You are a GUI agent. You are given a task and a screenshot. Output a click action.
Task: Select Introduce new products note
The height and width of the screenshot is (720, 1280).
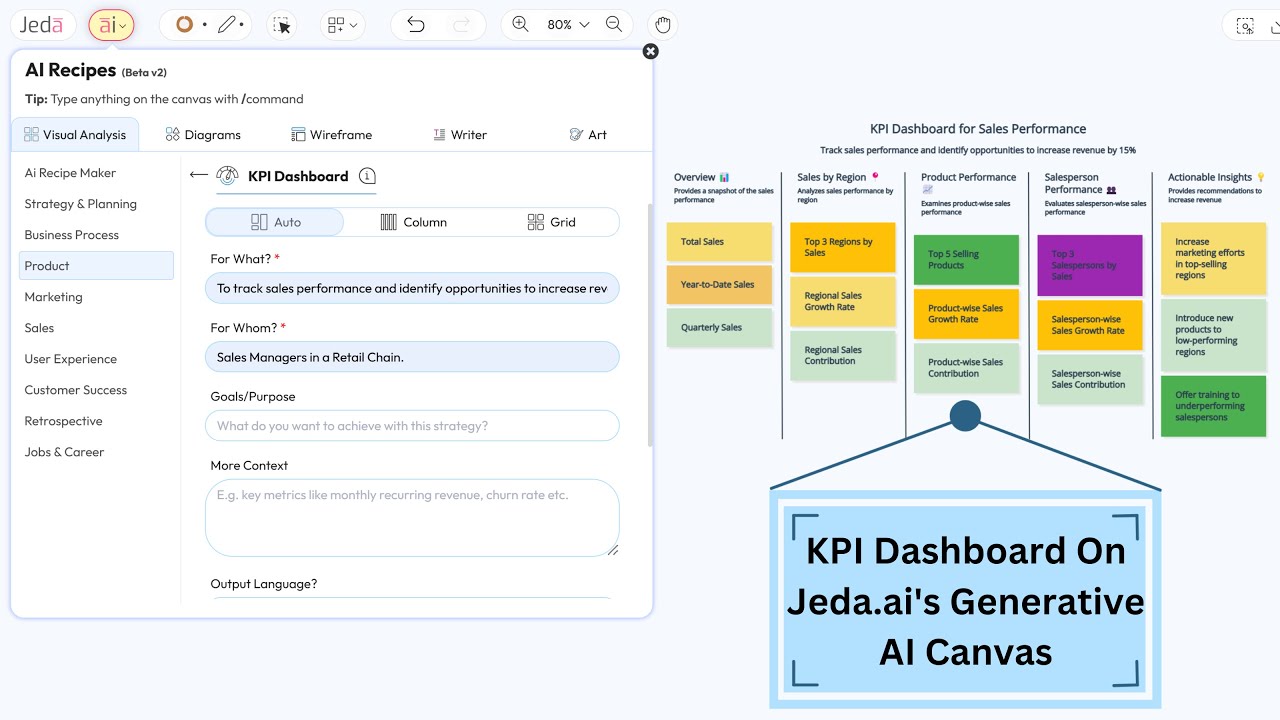coord(1213,335)
